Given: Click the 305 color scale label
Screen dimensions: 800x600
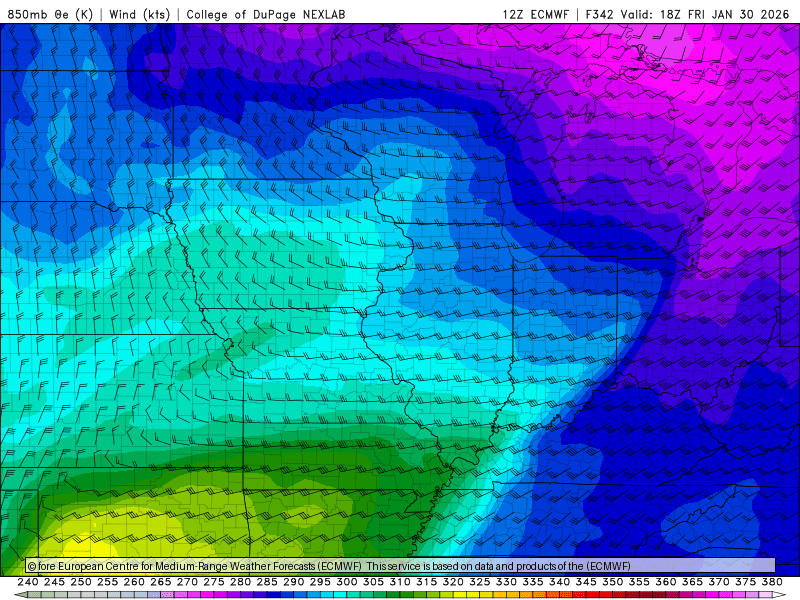Looking at the screenshot, I should (x=373, y=582).
